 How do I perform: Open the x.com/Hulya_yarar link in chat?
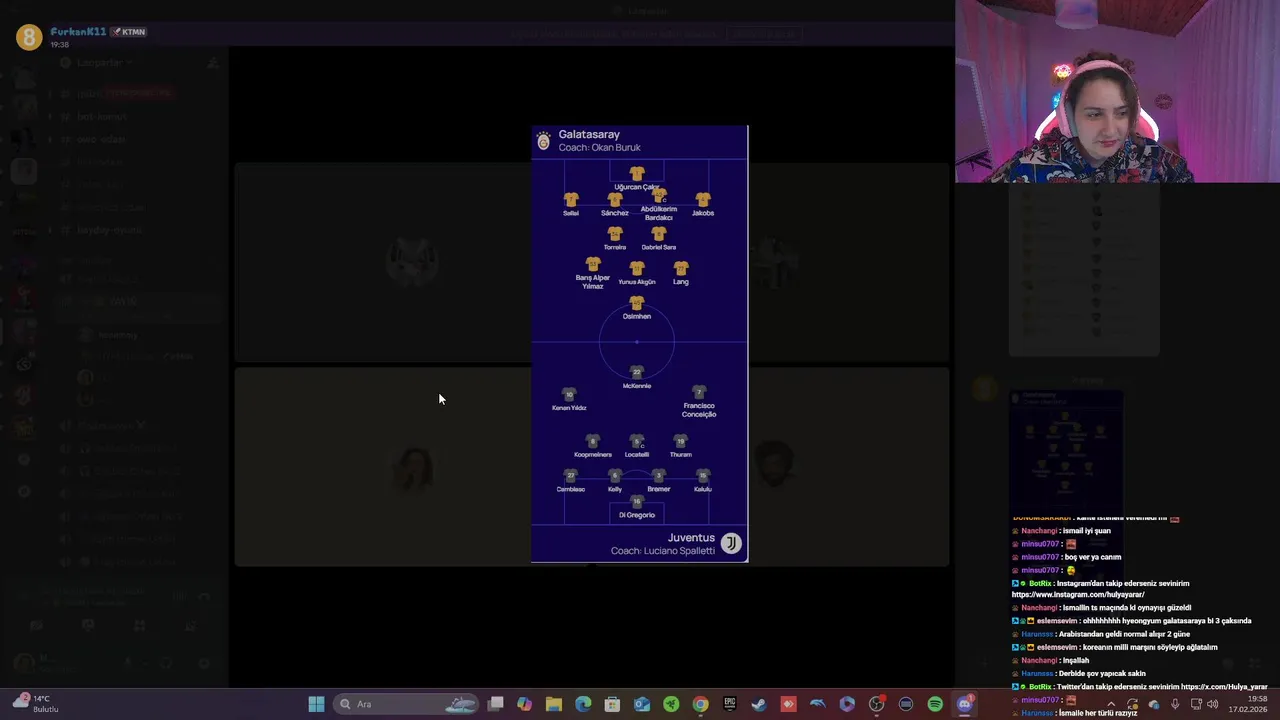click(1224, 687)
